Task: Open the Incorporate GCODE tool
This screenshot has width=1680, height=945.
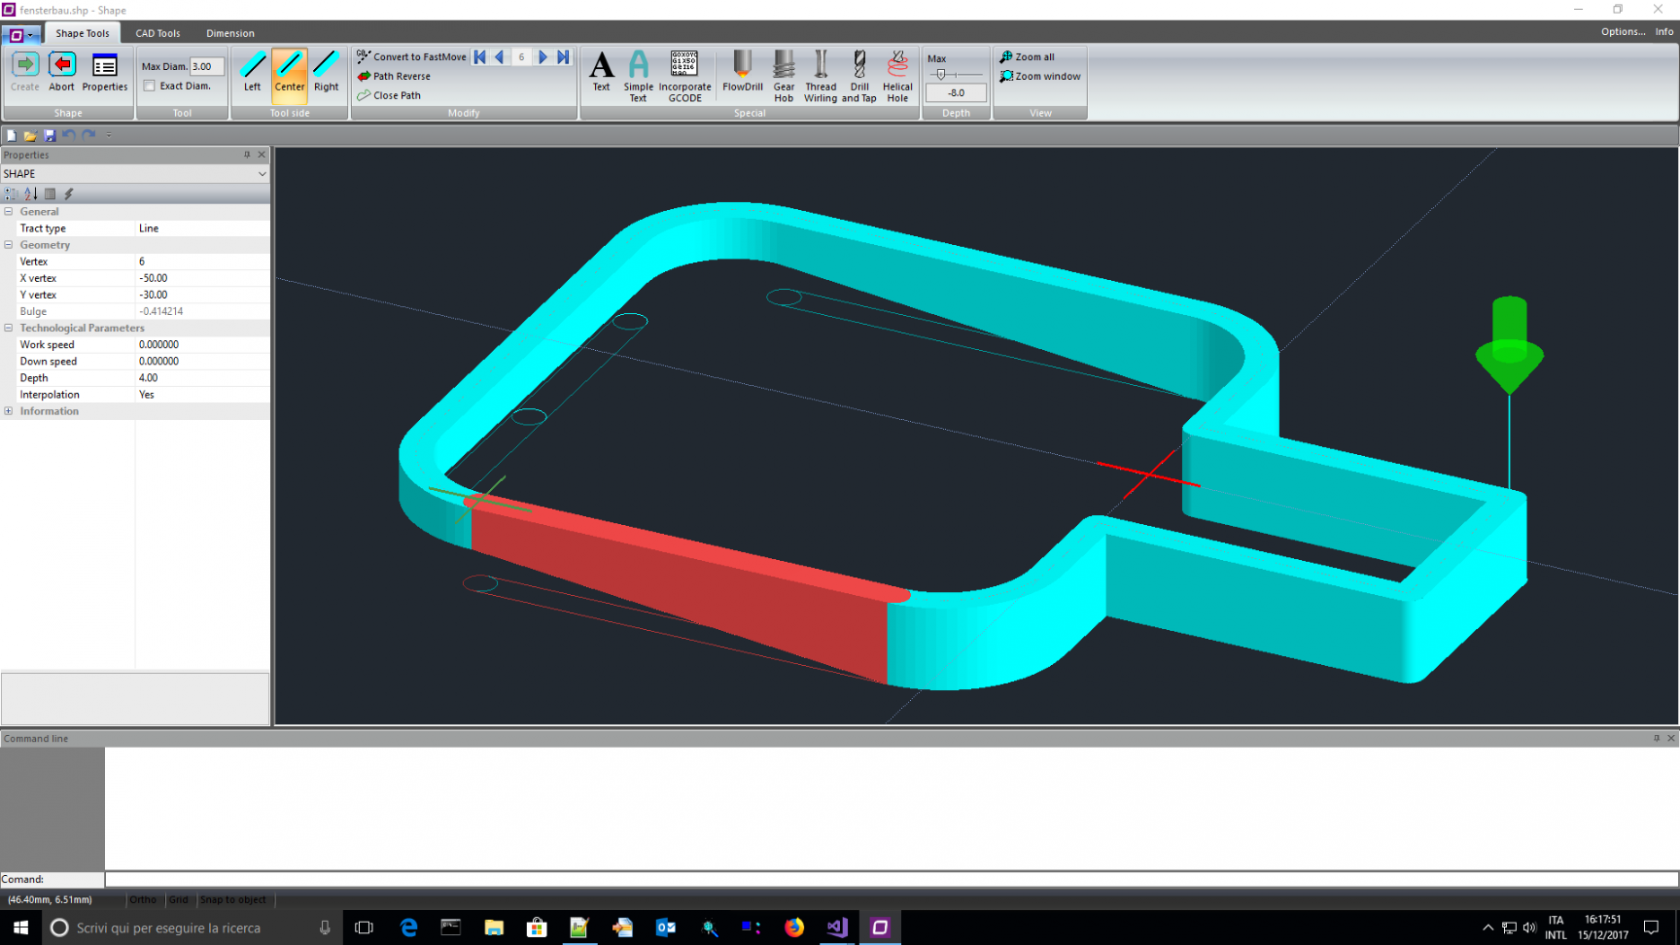Action: coord(685,76)
